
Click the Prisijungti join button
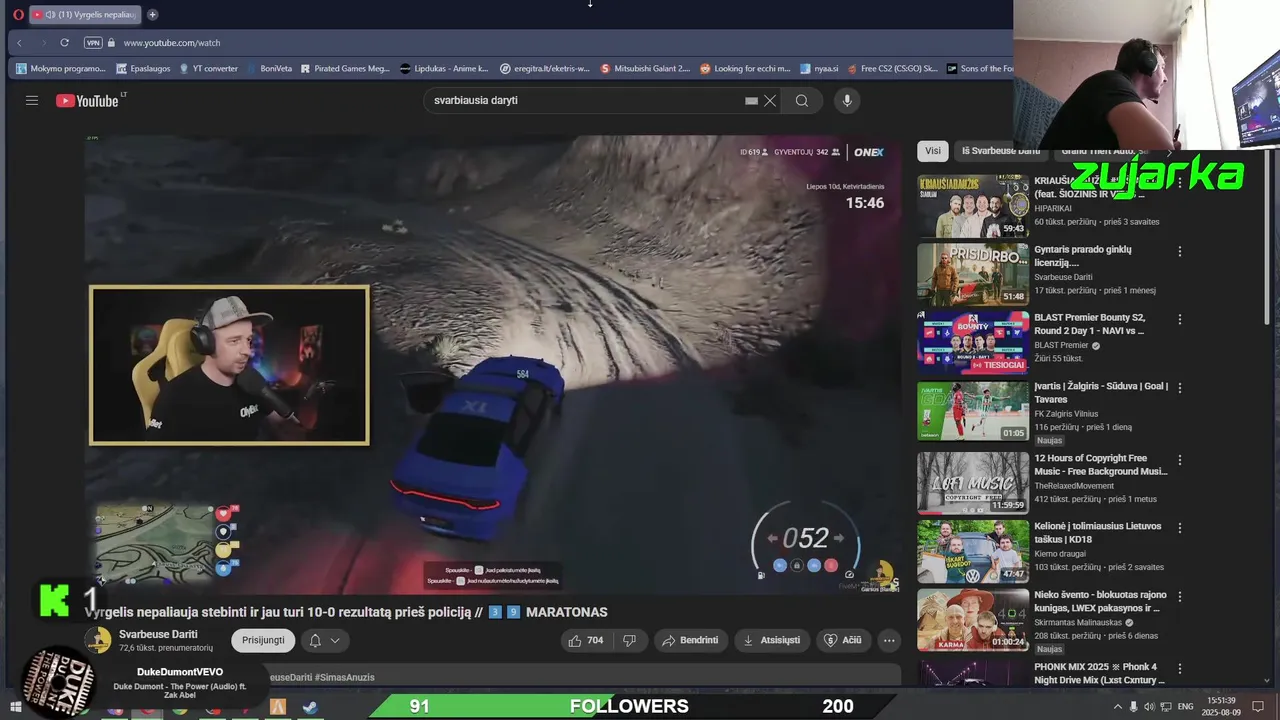click(x=263, y=640)
